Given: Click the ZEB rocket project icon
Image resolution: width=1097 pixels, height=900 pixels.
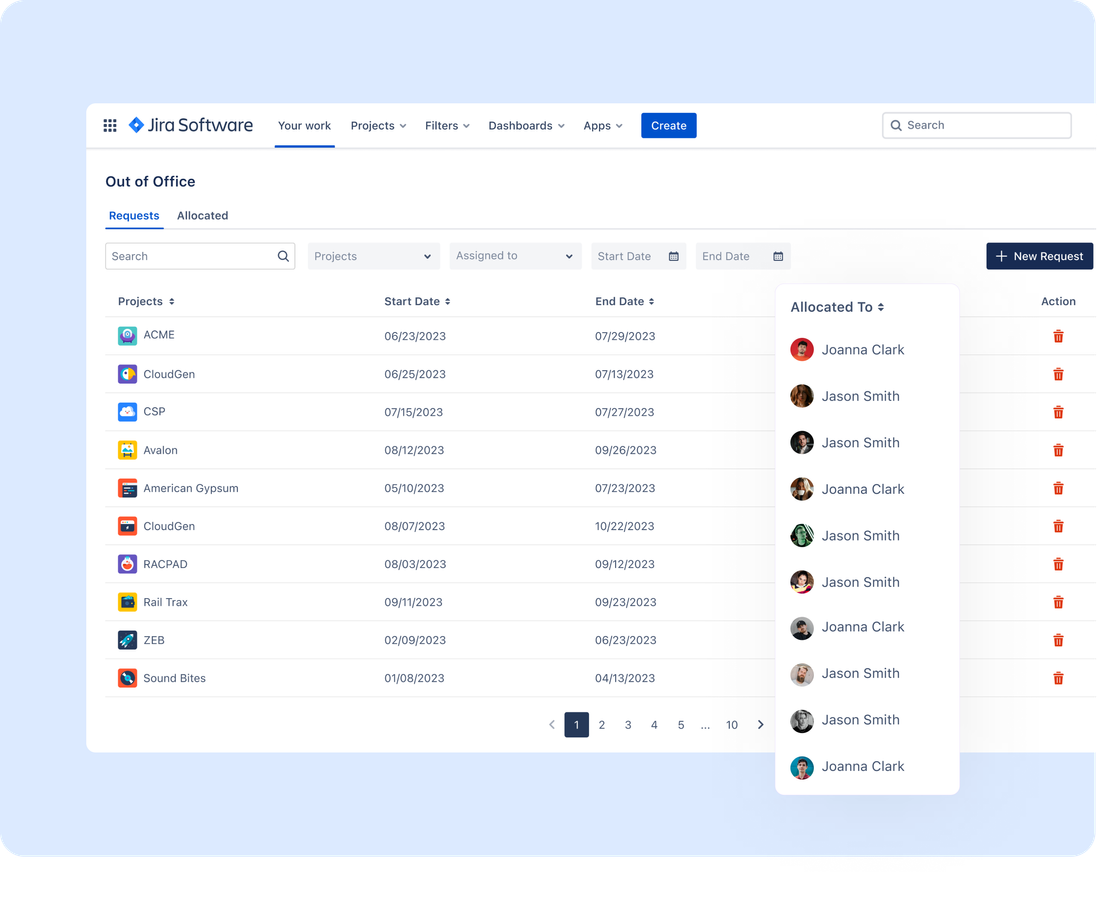Looking at the screenshot, I should click(x=127, y=640).
